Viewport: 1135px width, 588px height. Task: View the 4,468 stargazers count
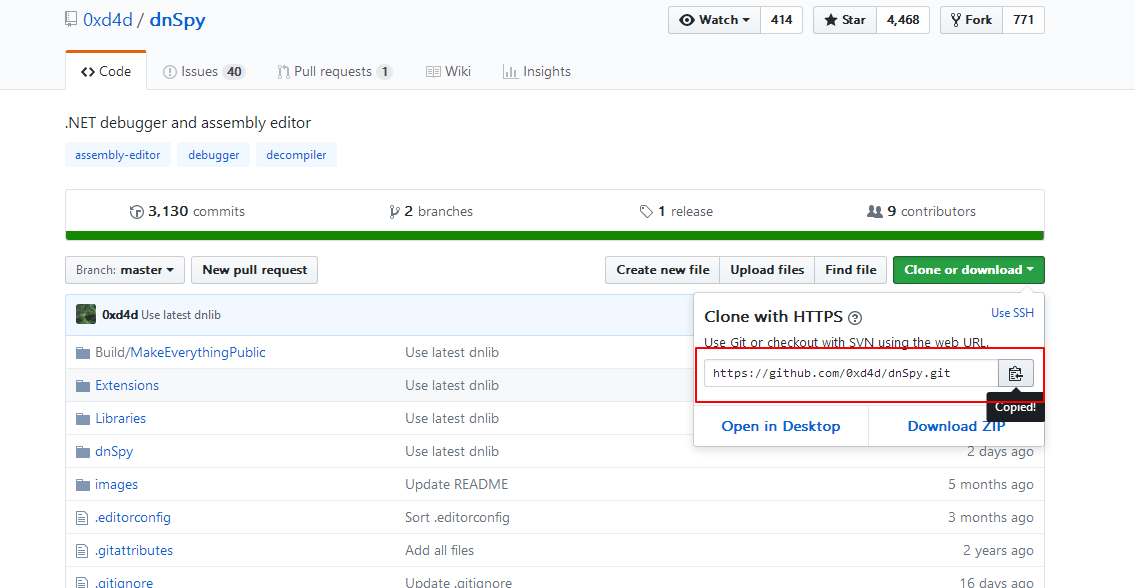[x=903, y=20]
